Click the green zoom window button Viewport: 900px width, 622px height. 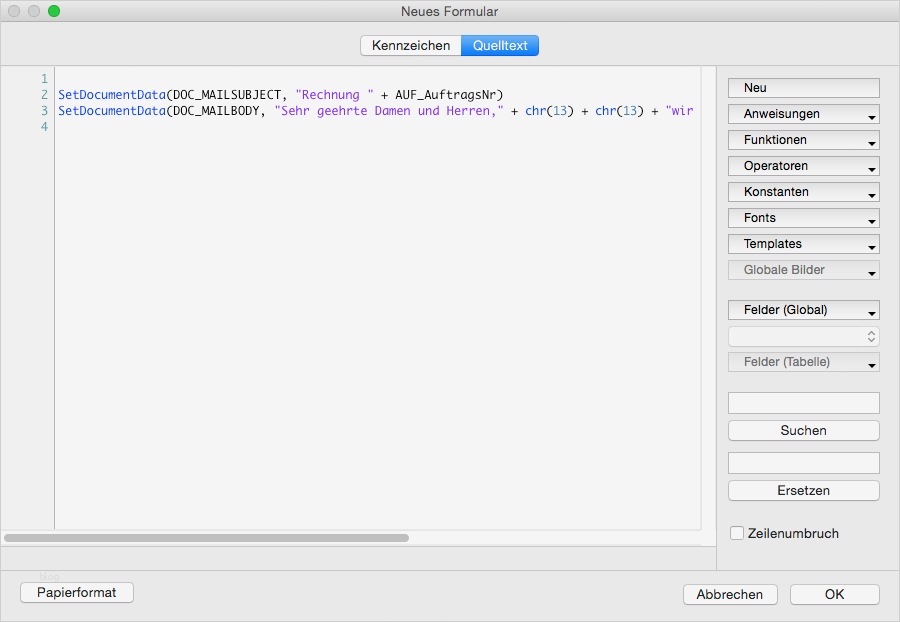(x=54, y=12)
